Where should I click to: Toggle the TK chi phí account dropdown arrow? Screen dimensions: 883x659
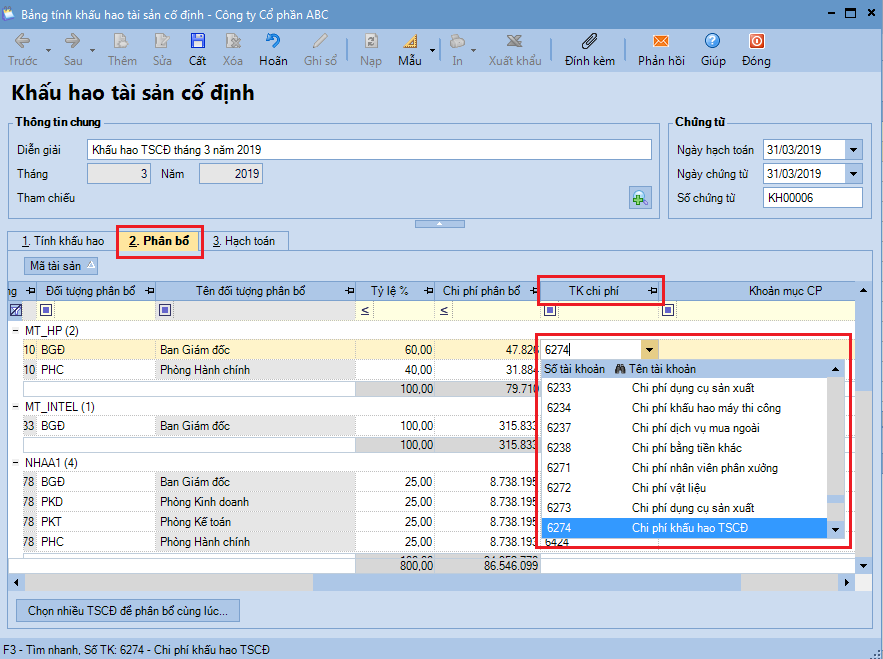(x=649, y=350)
